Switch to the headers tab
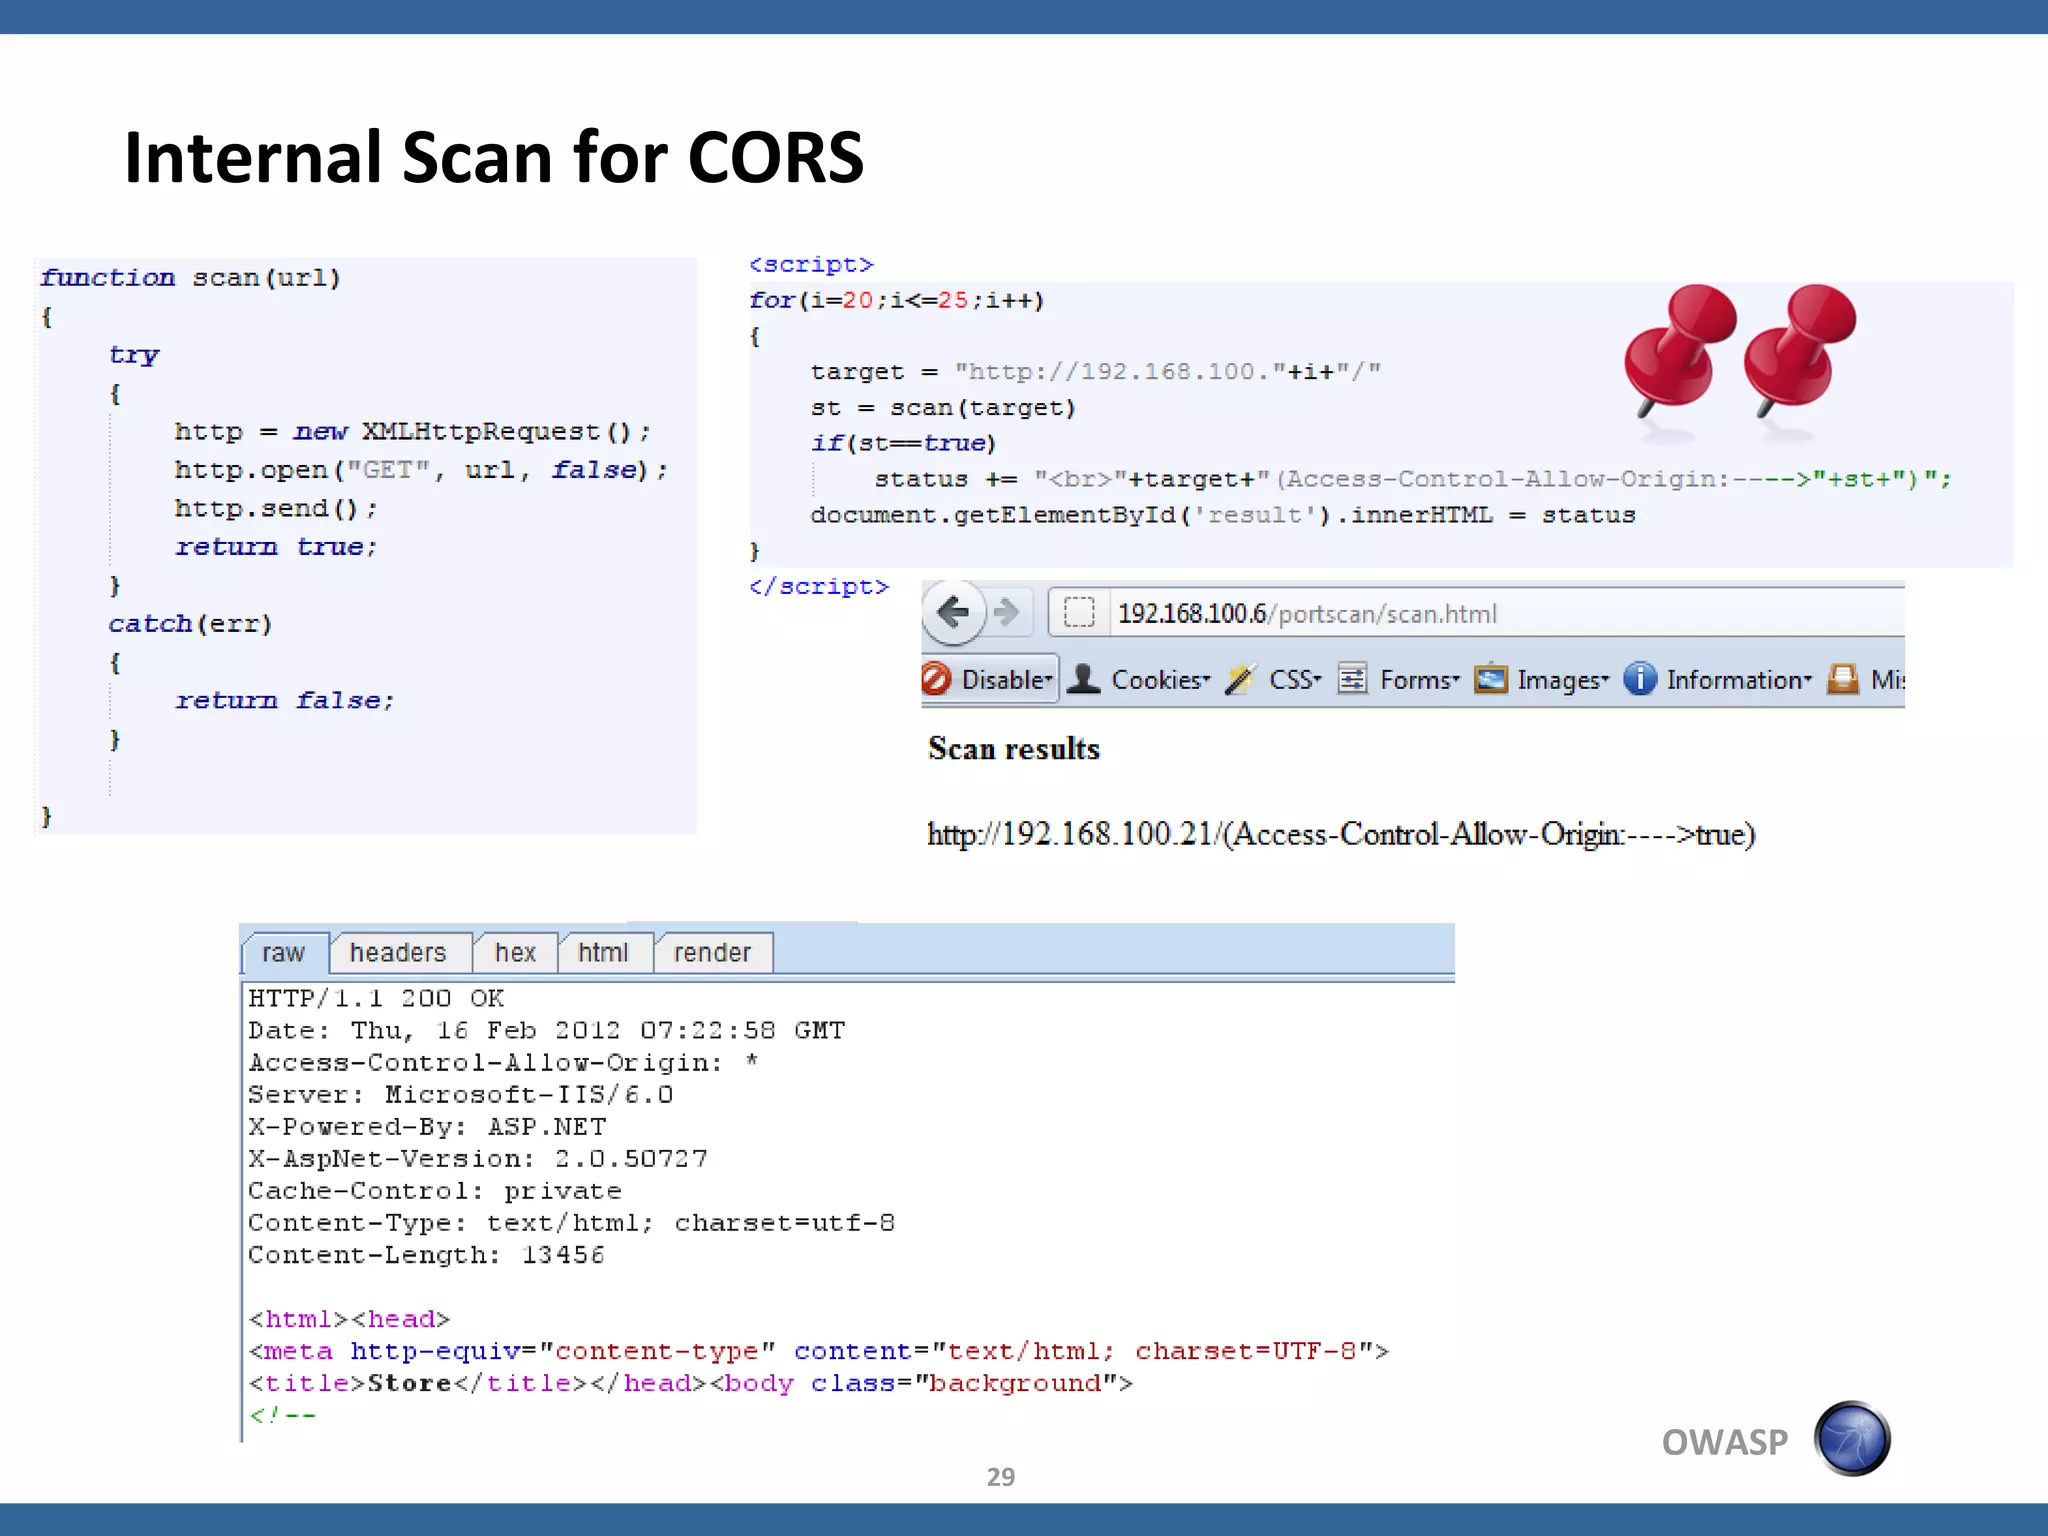2048x1536 pixels. (x=399, y=953)
